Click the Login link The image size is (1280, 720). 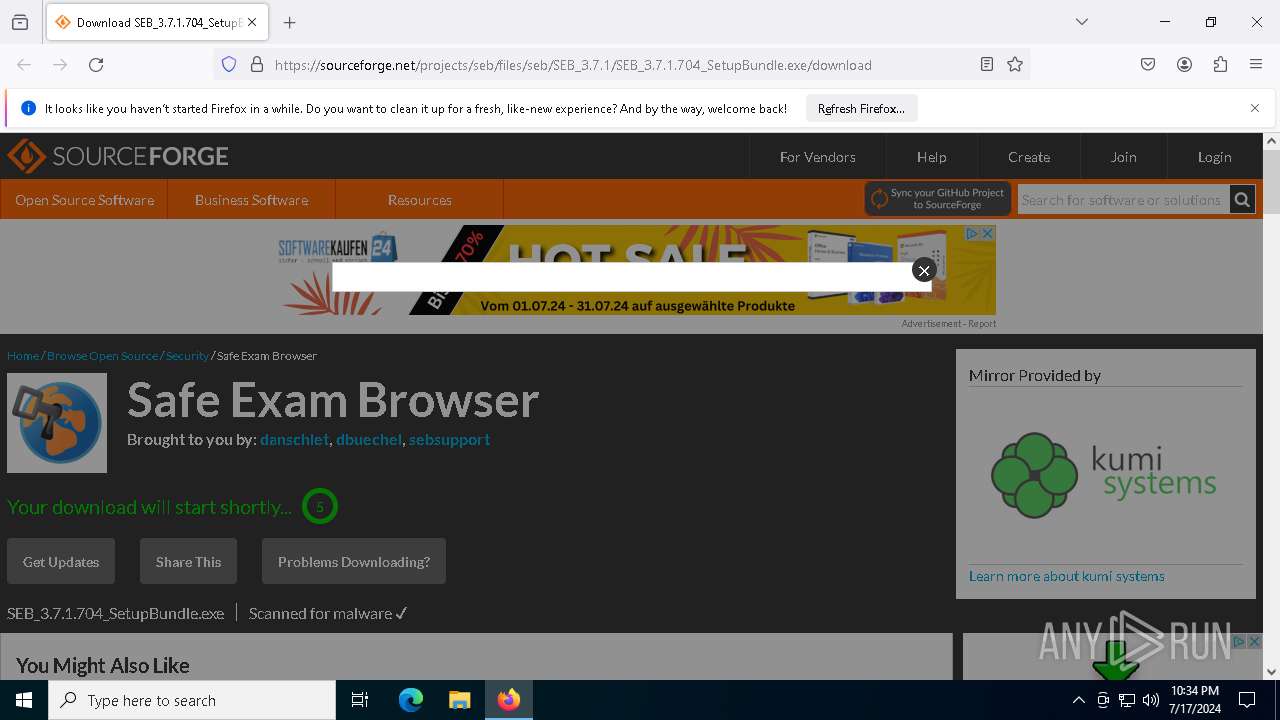point(1214,157)
